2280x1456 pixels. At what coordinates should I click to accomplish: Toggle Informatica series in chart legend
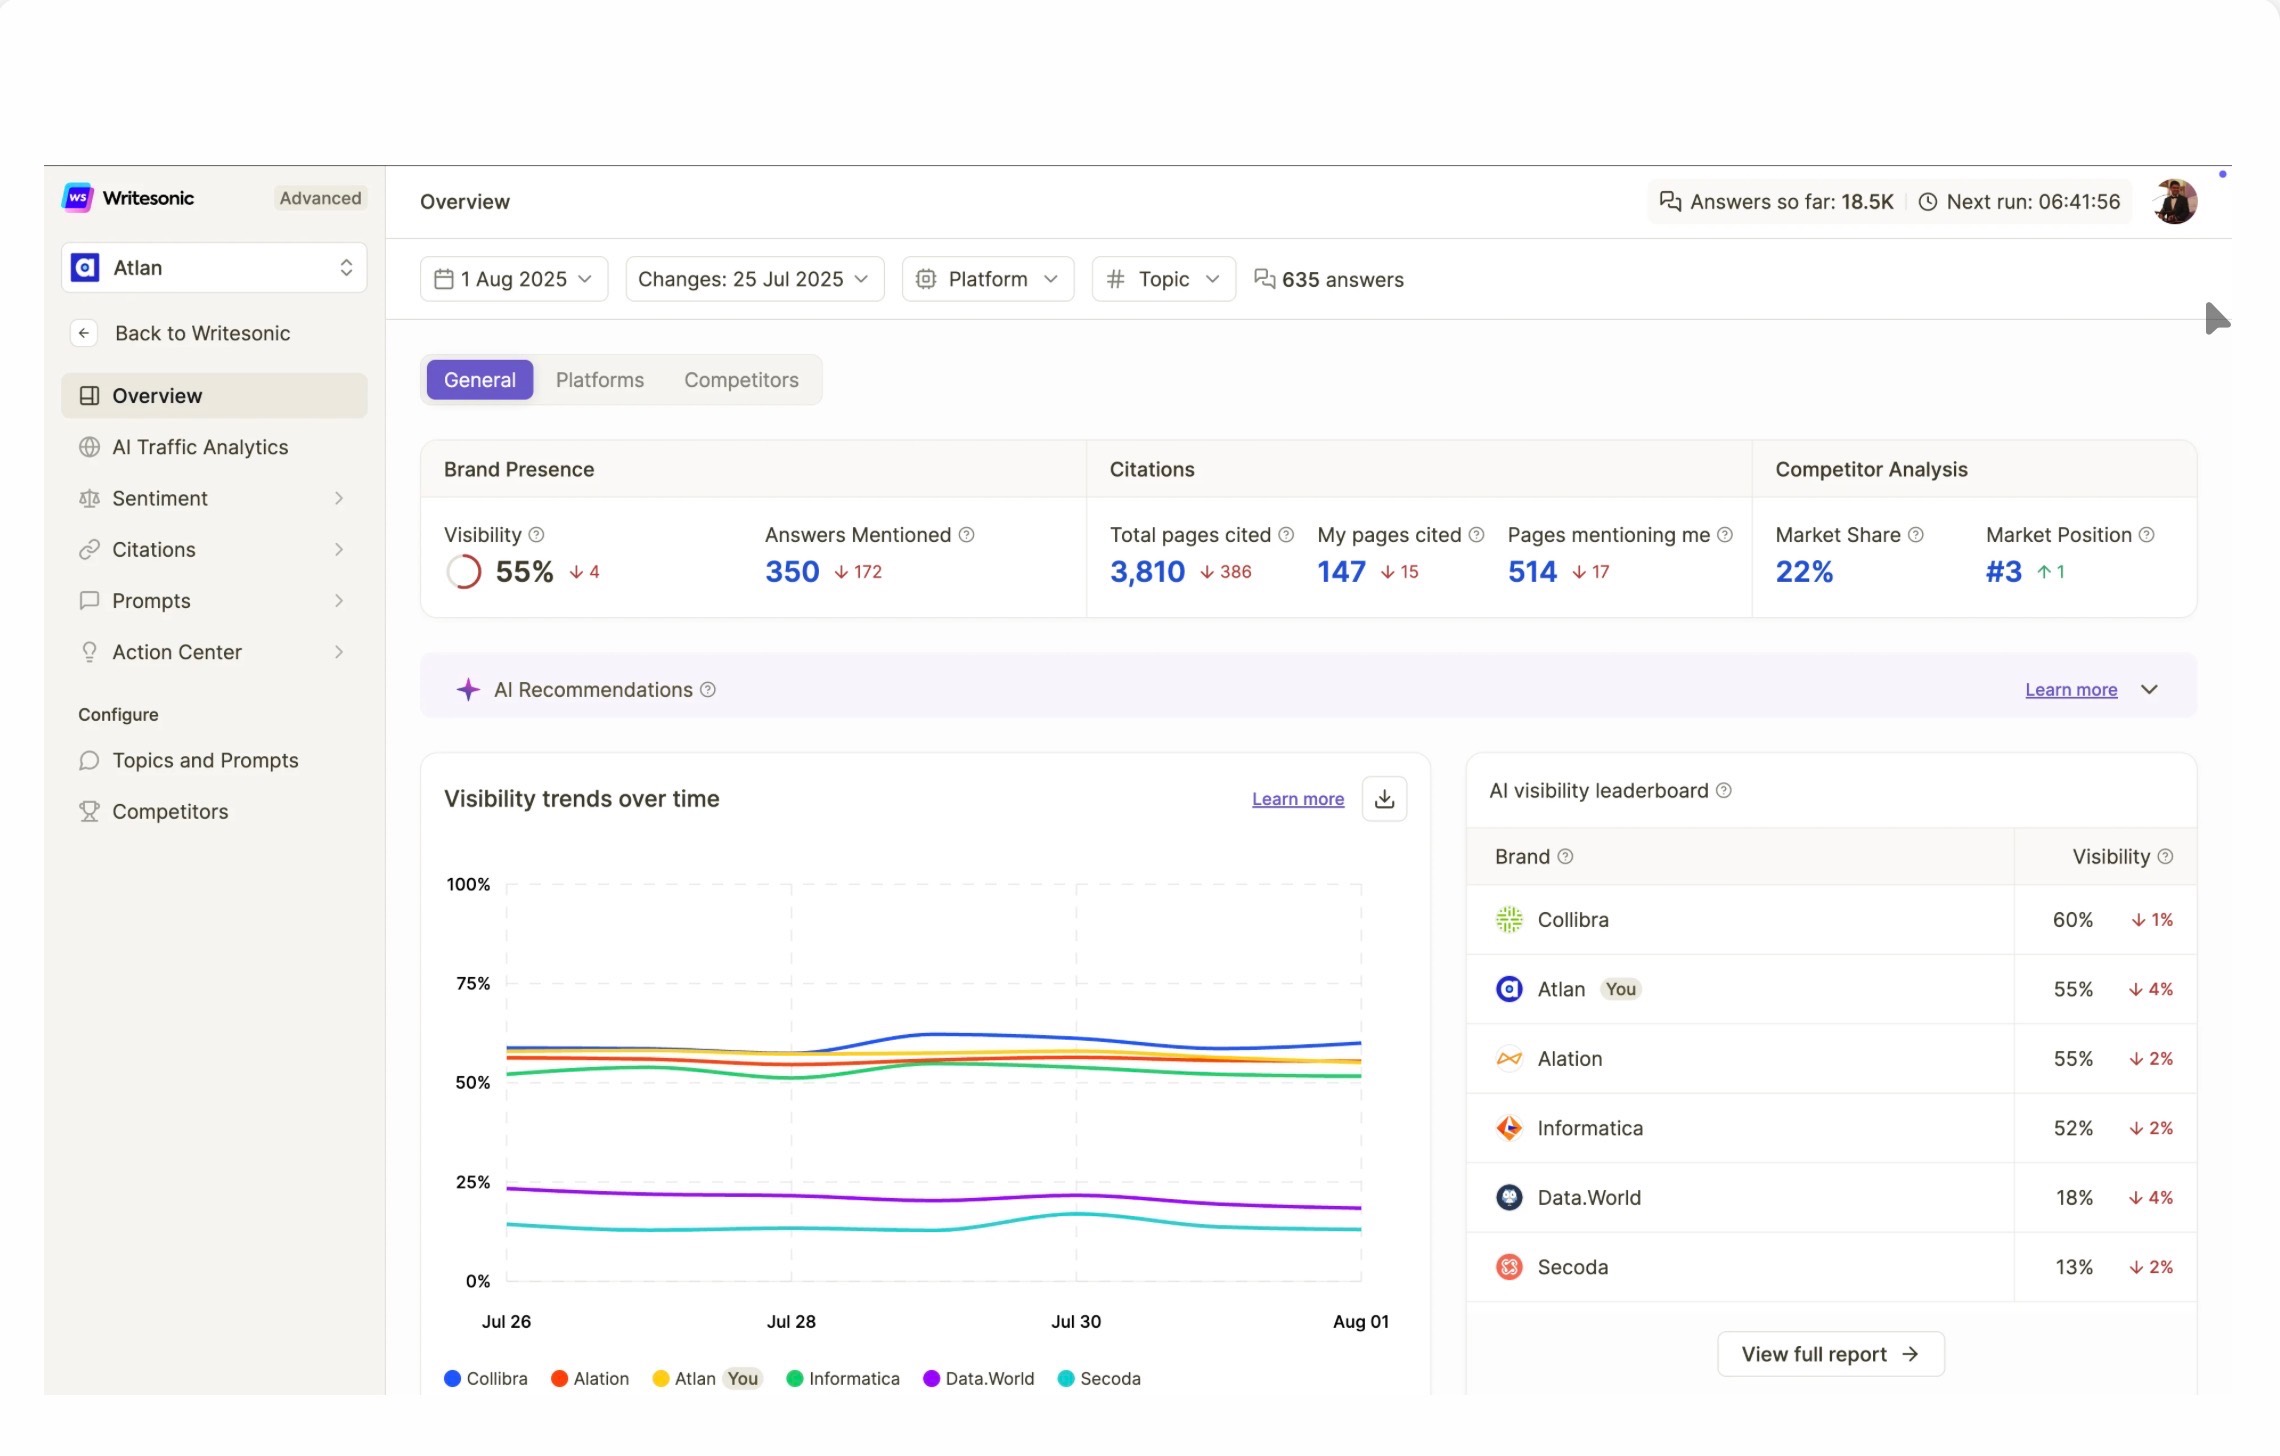point(843,1379)
